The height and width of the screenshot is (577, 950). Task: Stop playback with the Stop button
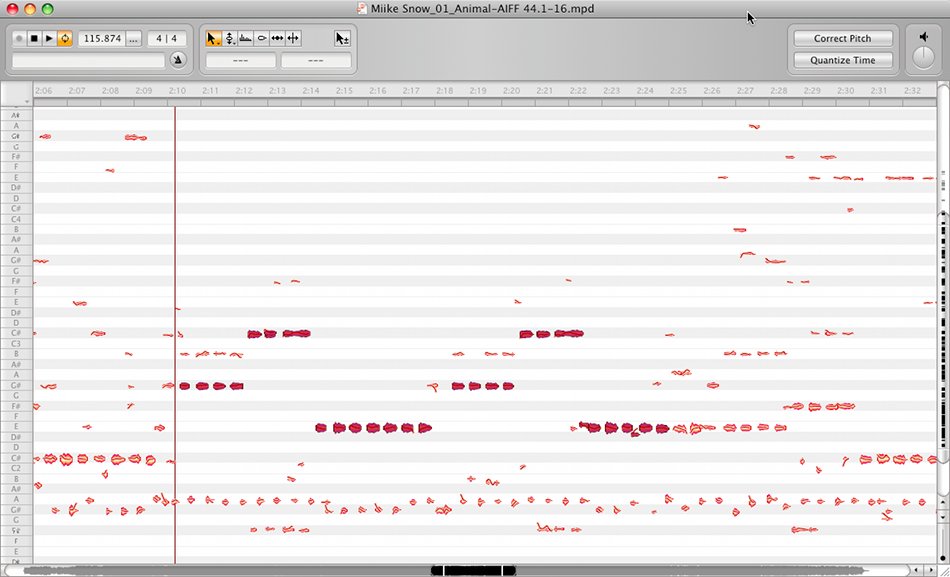pos(35,39)
